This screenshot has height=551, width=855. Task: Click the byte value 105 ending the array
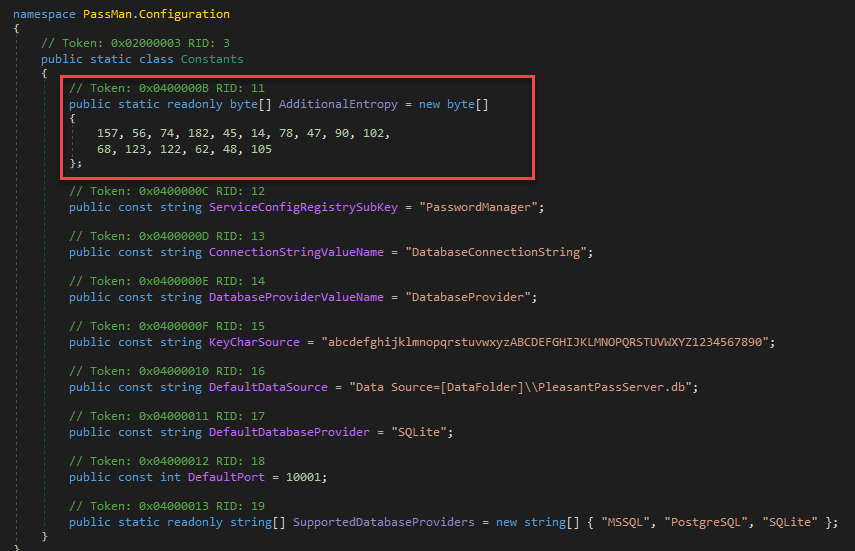261,149
